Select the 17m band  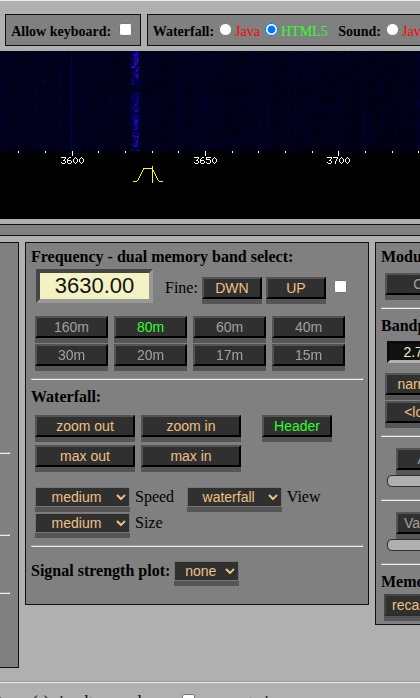(x=229, y=355)
